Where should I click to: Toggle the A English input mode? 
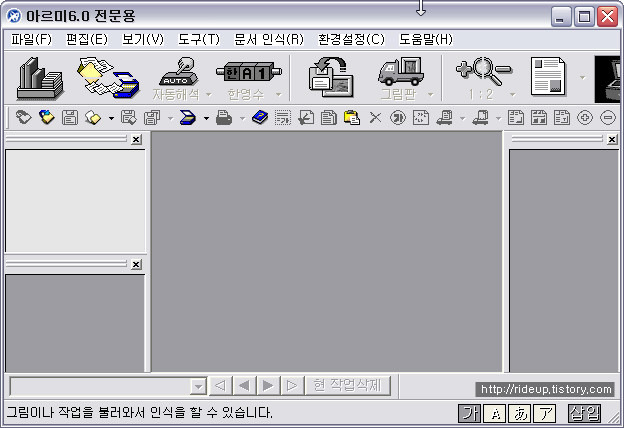click(495, 413)
